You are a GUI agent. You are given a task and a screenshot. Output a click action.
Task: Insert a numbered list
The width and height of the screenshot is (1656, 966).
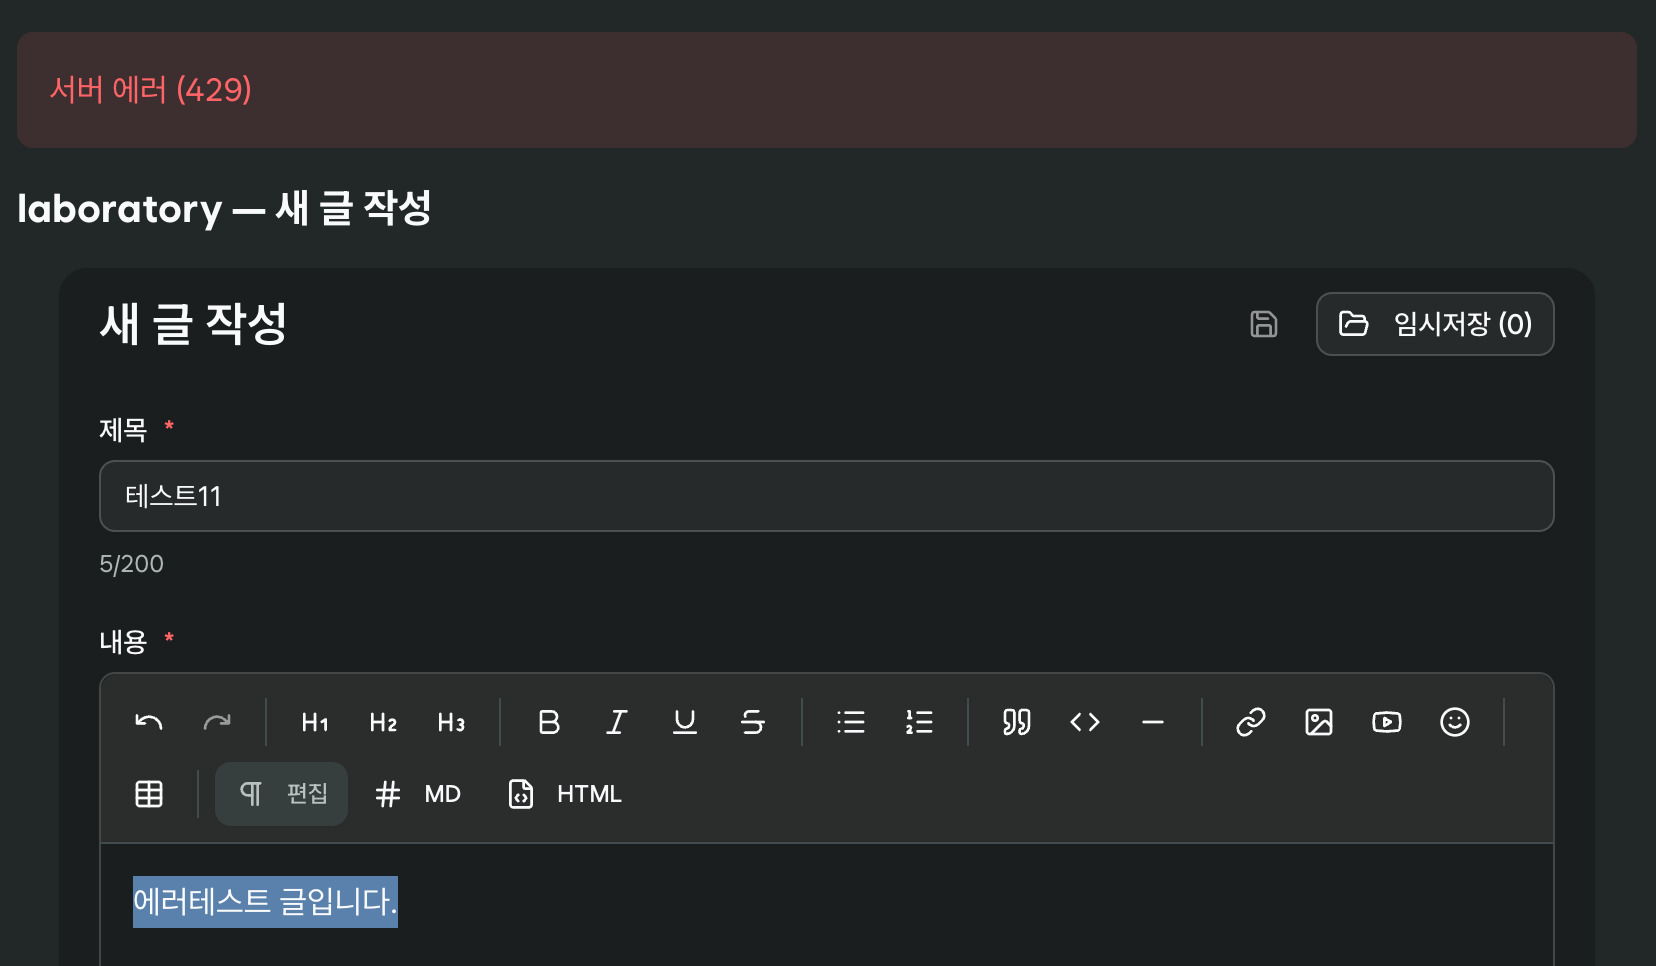(x=919, y=722)
